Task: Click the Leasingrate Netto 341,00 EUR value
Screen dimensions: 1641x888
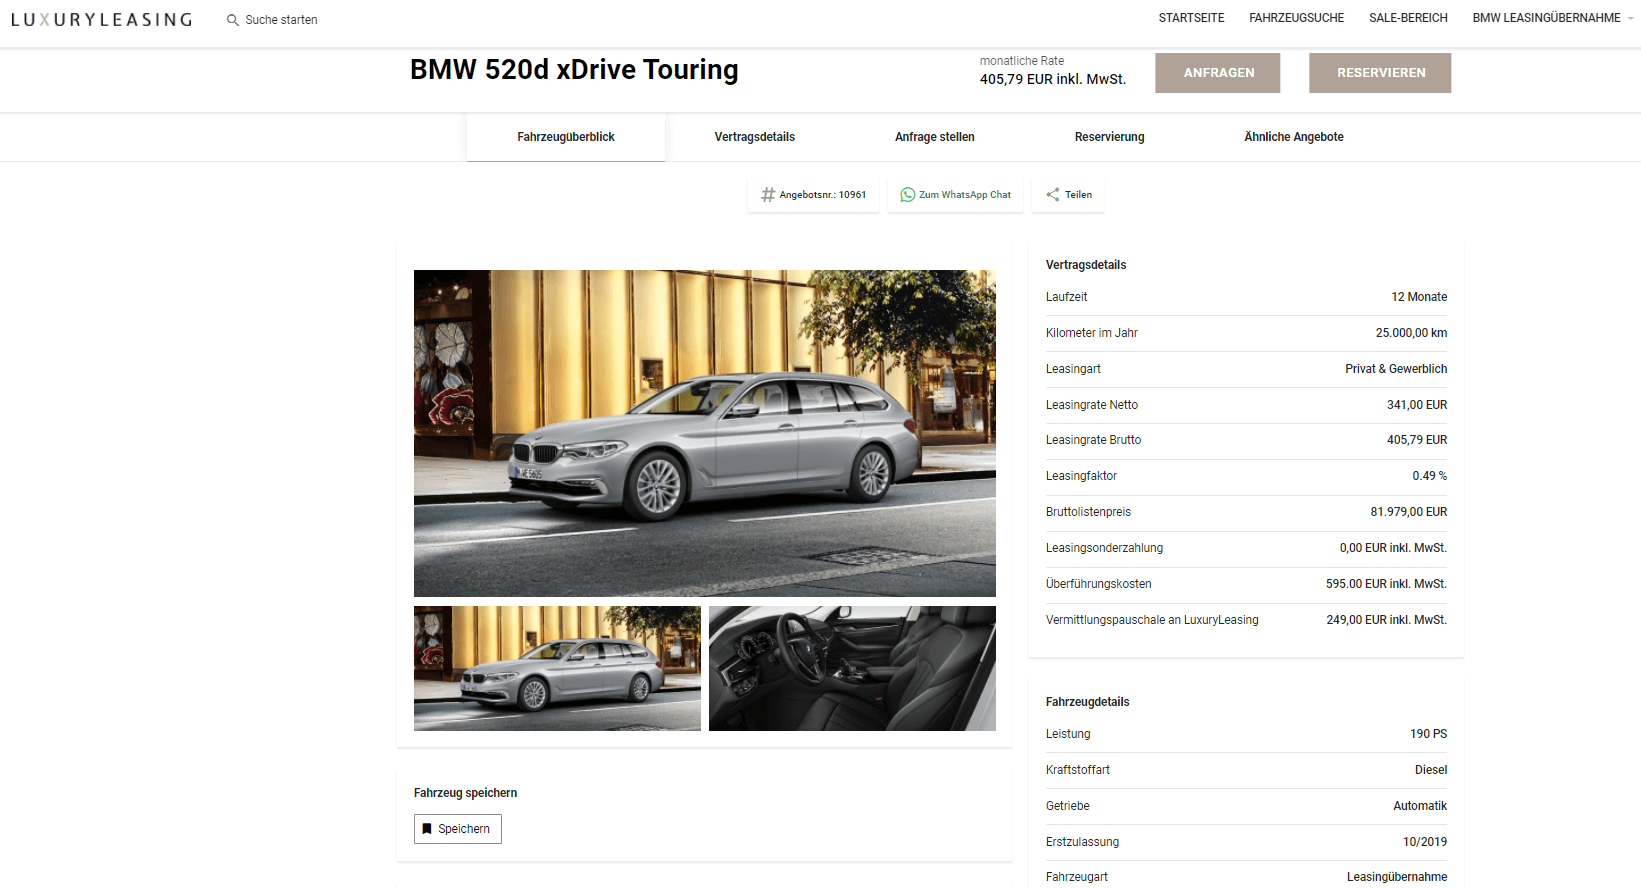Action: point(1417,405)
